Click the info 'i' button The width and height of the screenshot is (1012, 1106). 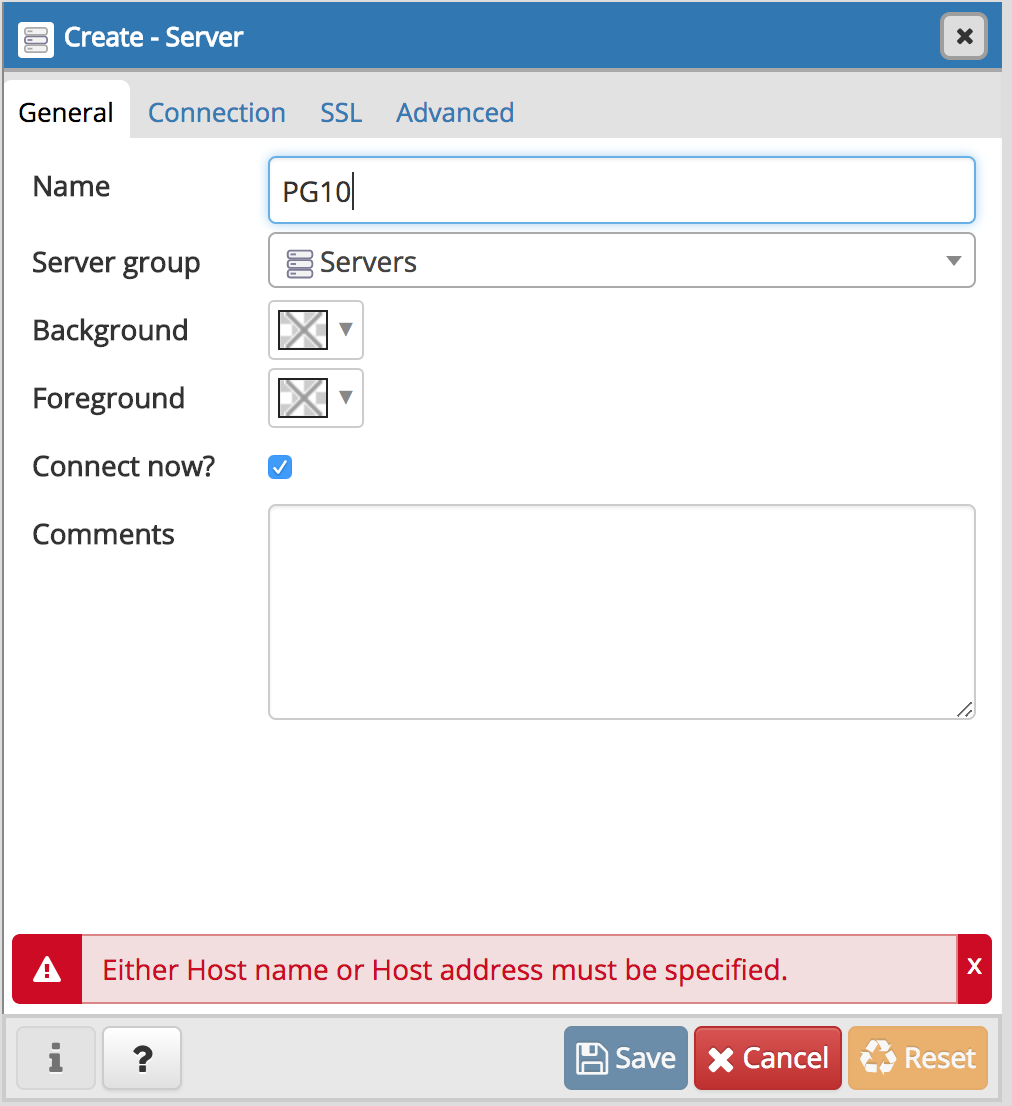55,1058
